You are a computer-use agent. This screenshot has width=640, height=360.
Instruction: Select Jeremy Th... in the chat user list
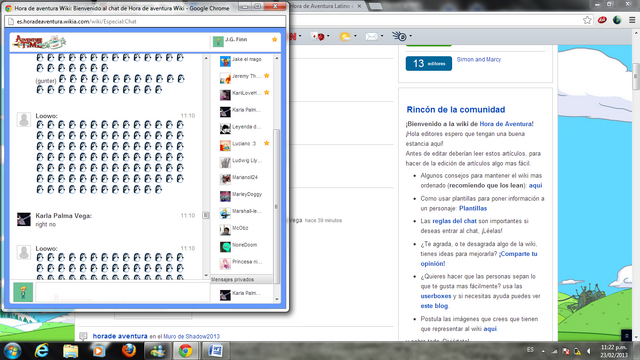(x=244, y=77)
